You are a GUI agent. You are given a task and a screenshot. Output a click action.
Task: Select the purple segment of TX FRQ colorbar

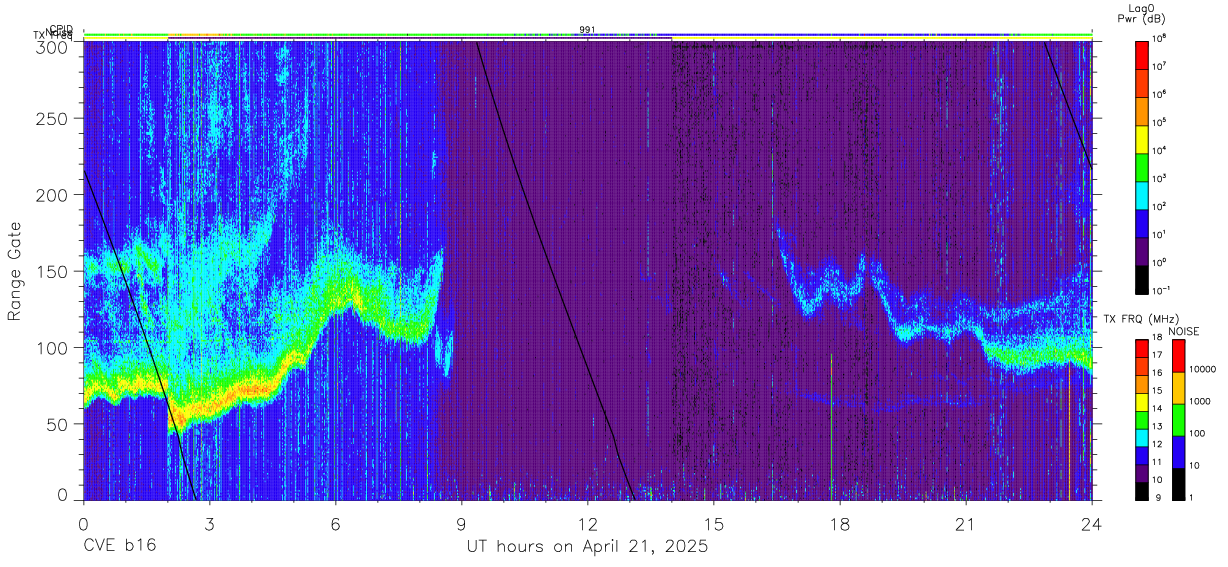click(x=1143, y=473)
